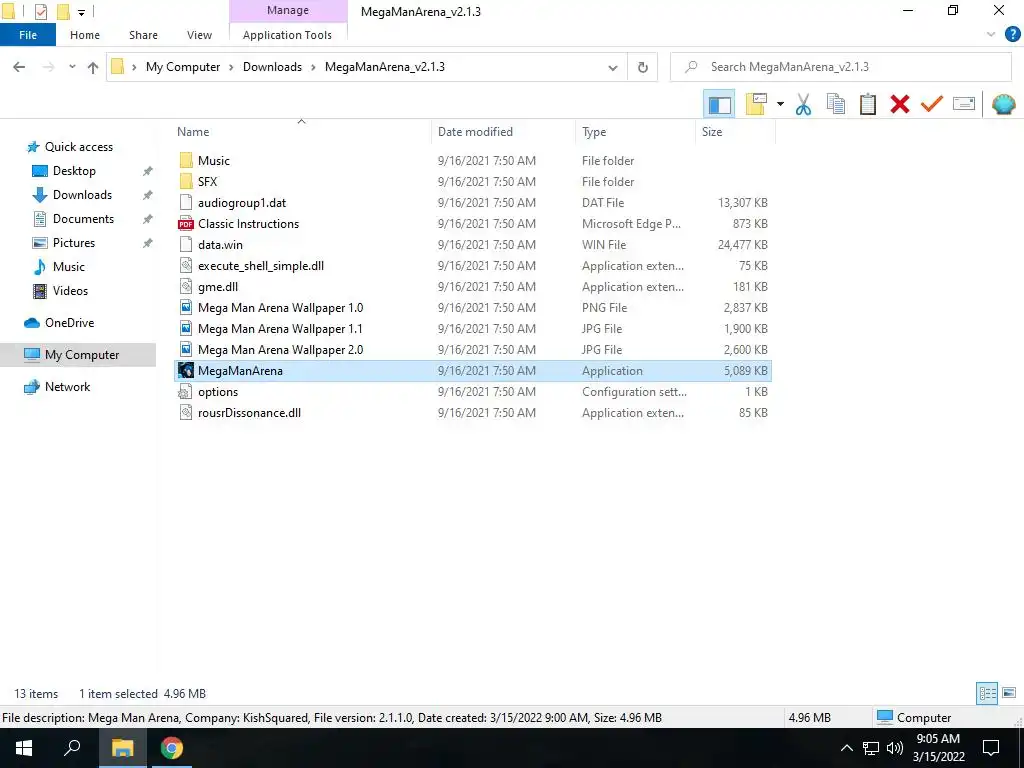The width and height of the screenshot is (1024, 768).
Task: Click the search MegaManArena_v2.1.3 box
Action: [840, 67]
